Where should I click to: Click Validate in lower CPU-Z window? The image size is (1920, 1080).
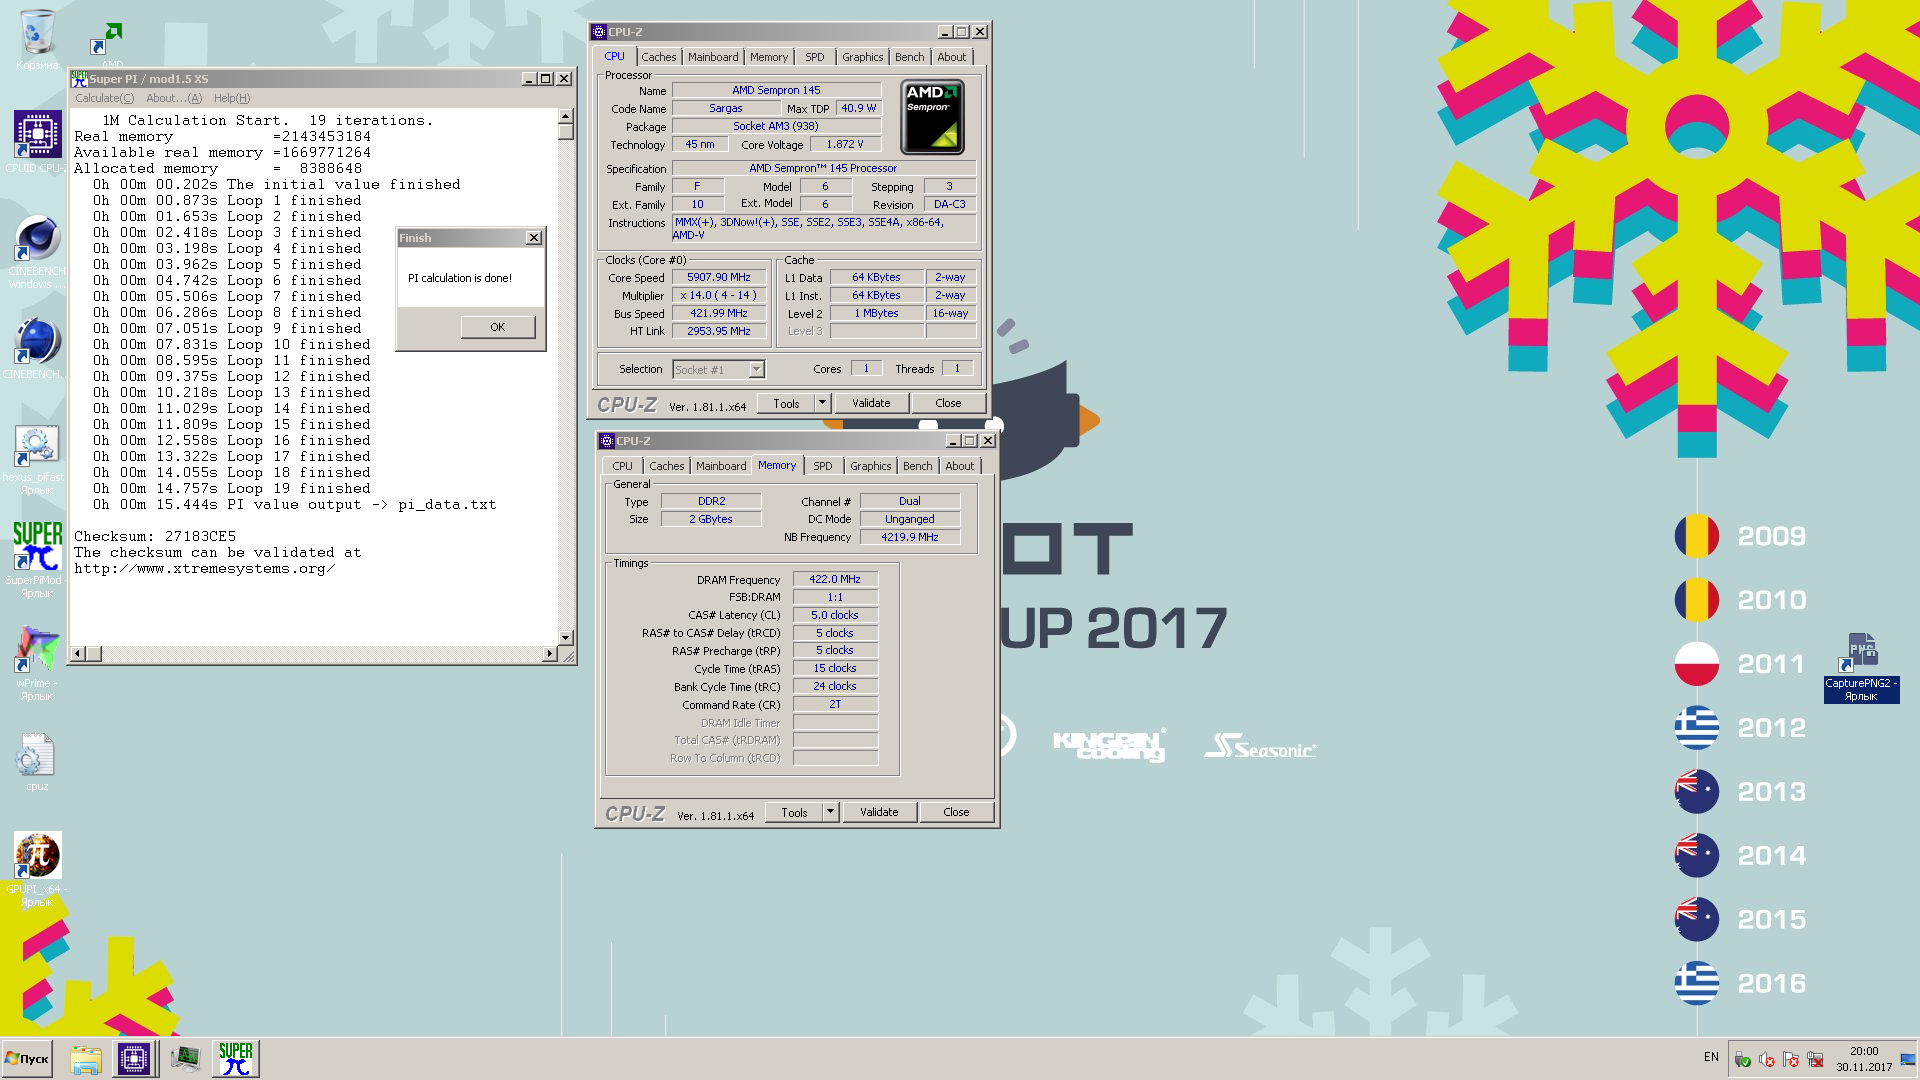[879, 813]
